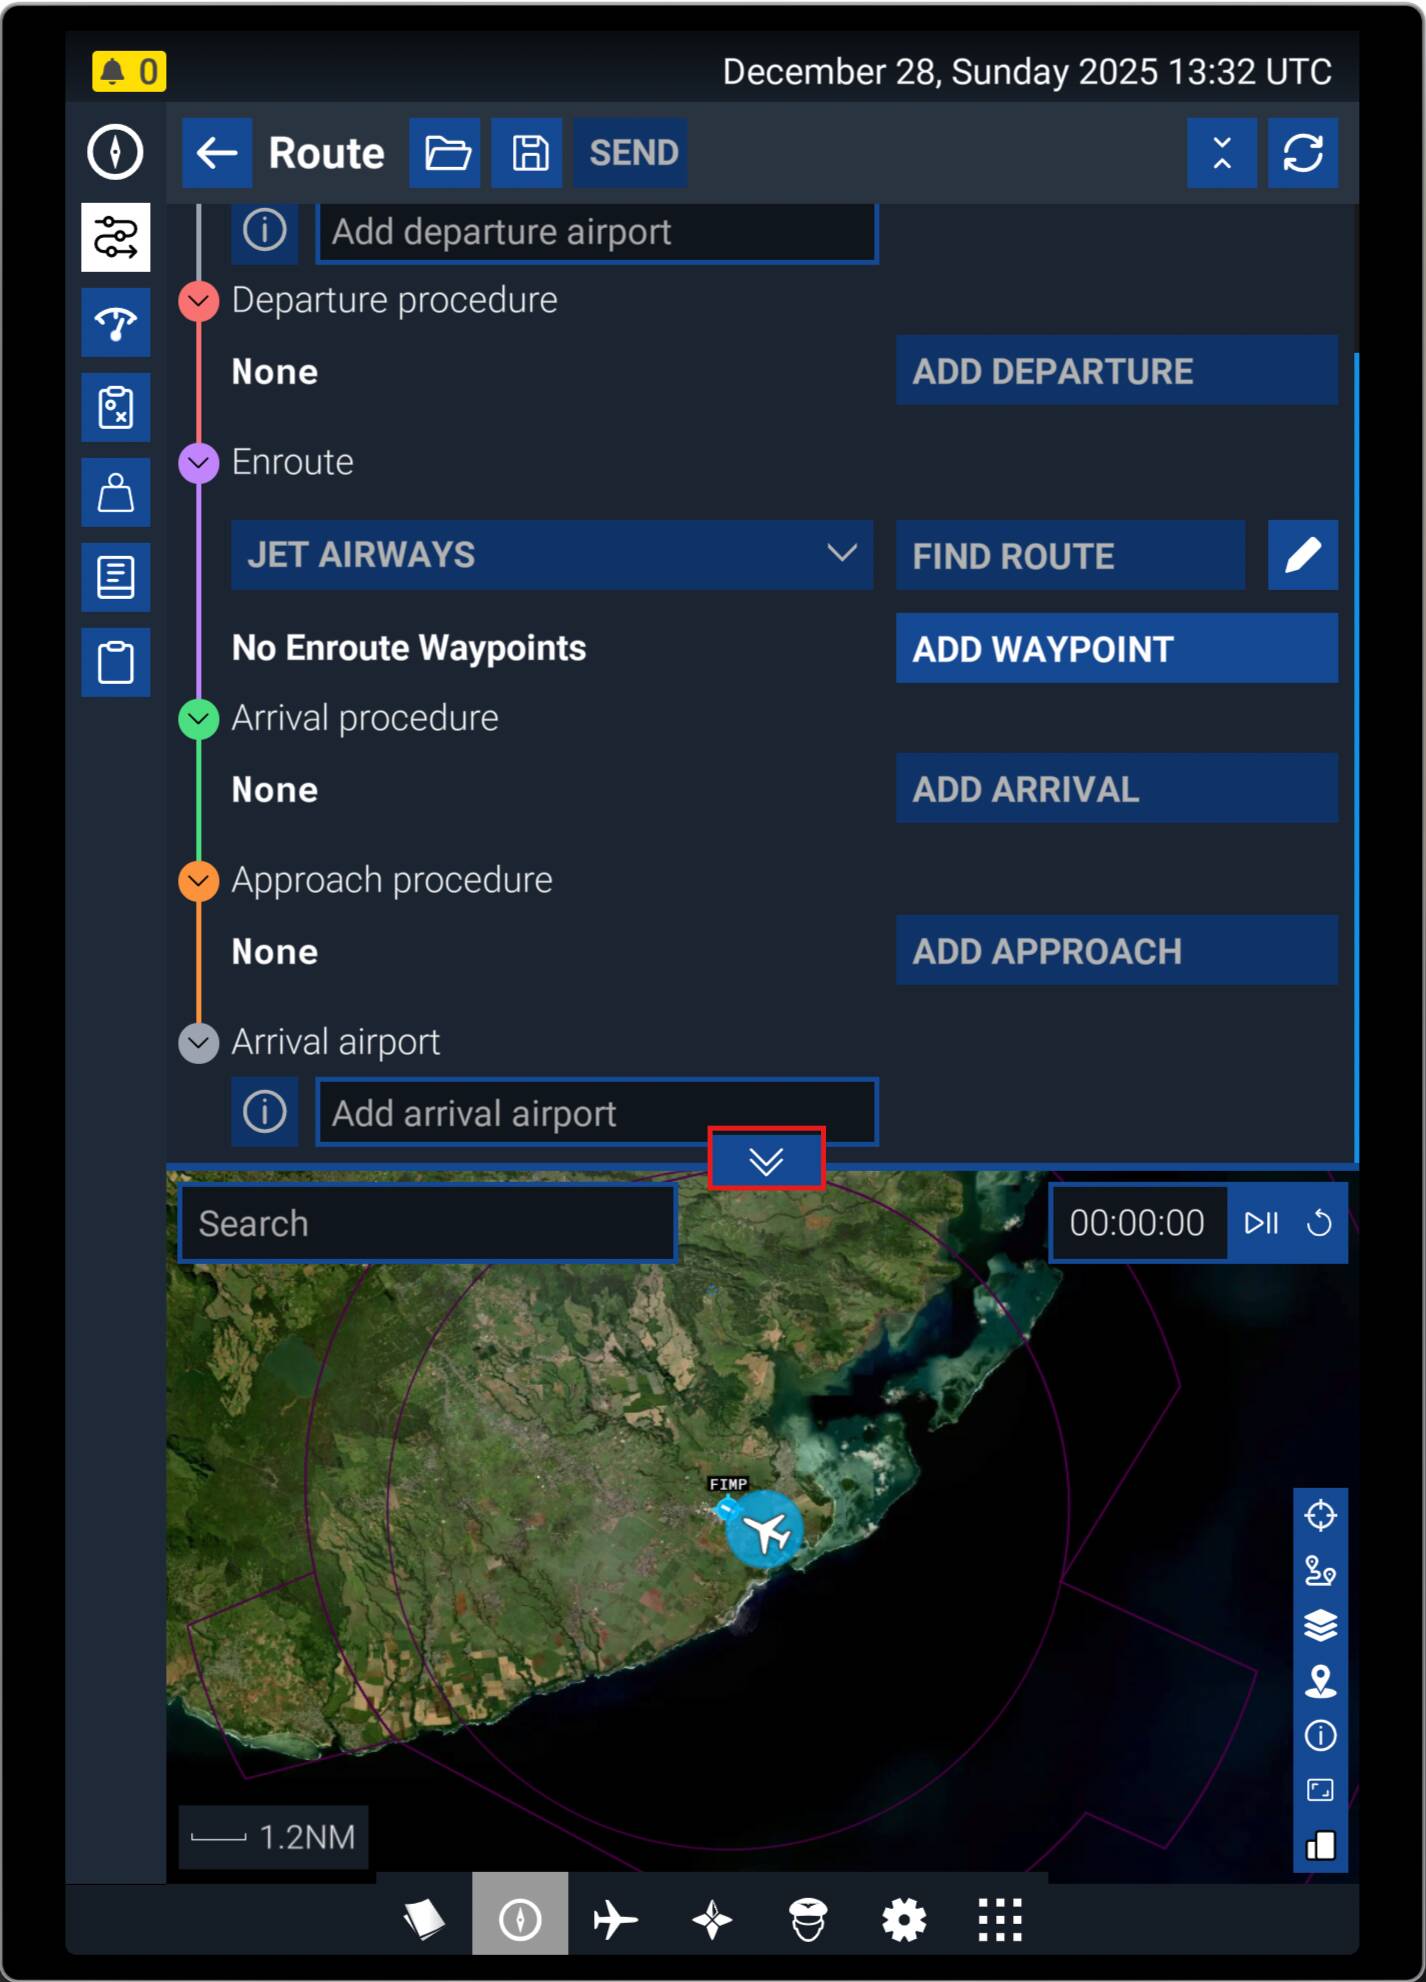Collapse all route sections
This screenshot has width=1426, height=1982.
pyautogui.click(x=1222, y=153)
